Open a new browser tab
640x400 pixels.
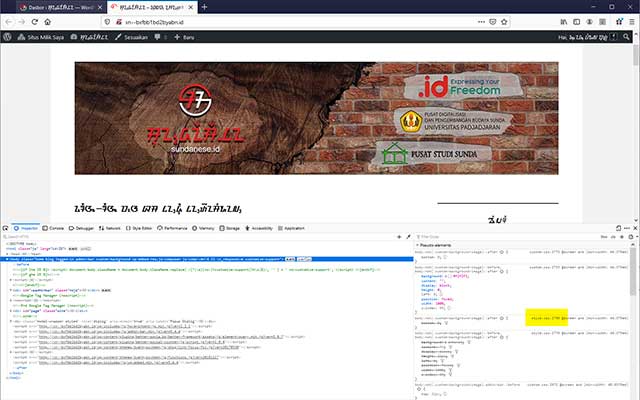tap(204, 7)
